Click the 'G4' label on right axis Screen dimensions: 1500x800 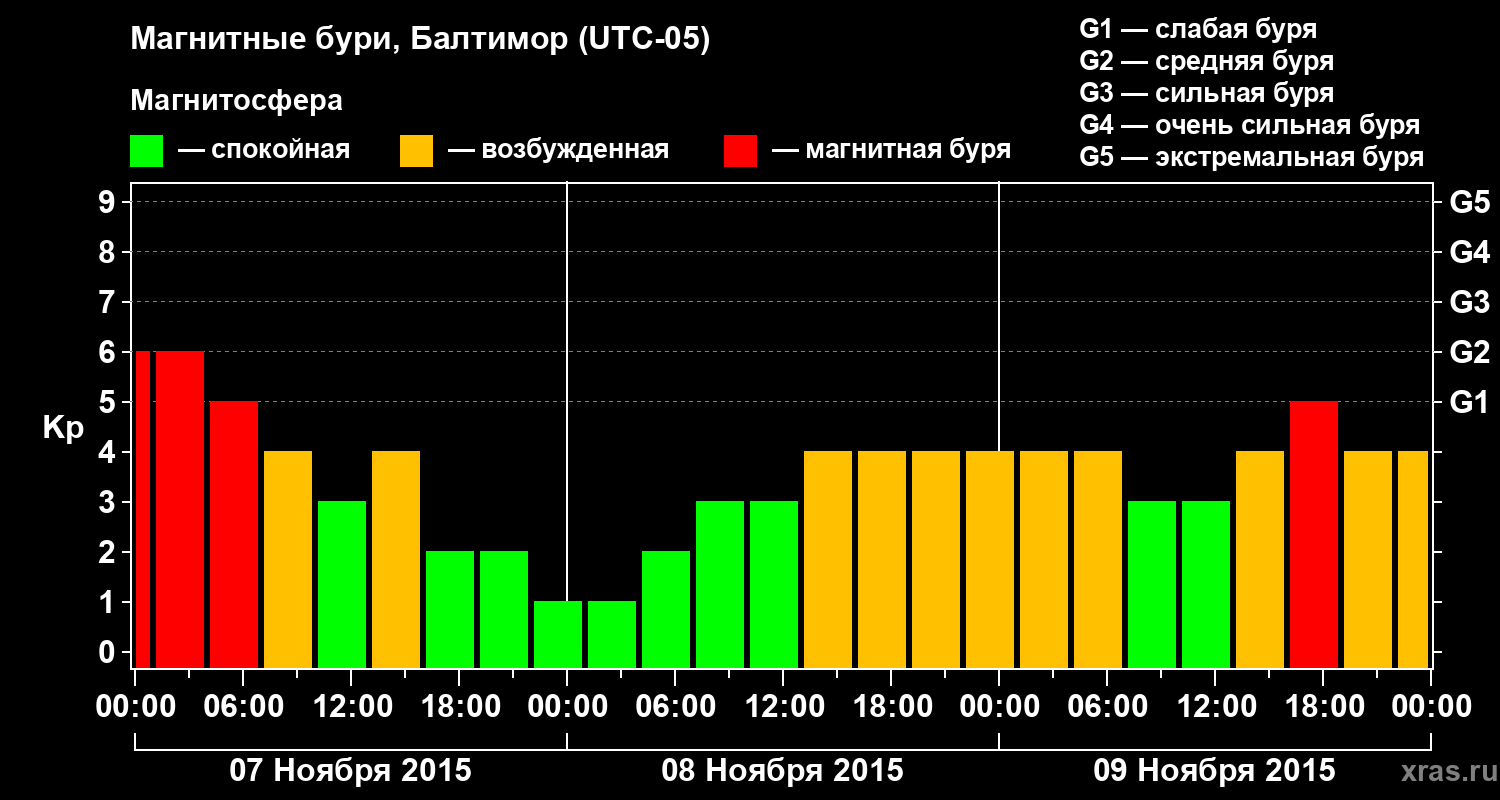(x=1469, y=253)
